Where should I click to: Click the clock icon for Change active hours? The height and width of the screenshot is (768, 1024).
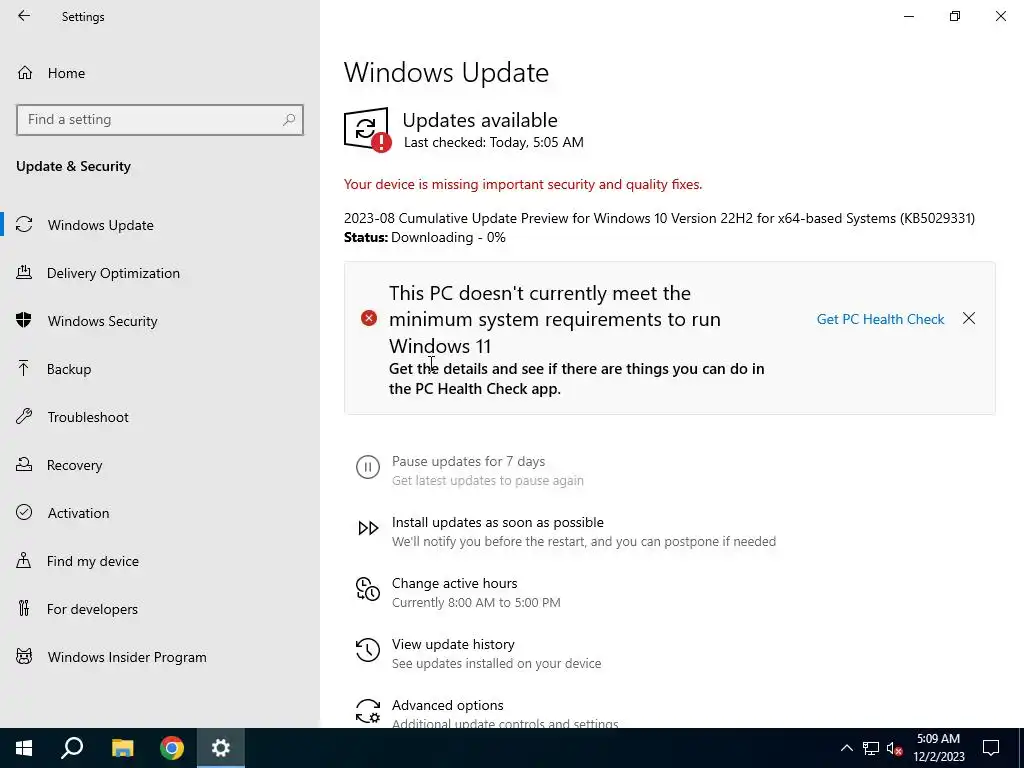click(368, 588)
